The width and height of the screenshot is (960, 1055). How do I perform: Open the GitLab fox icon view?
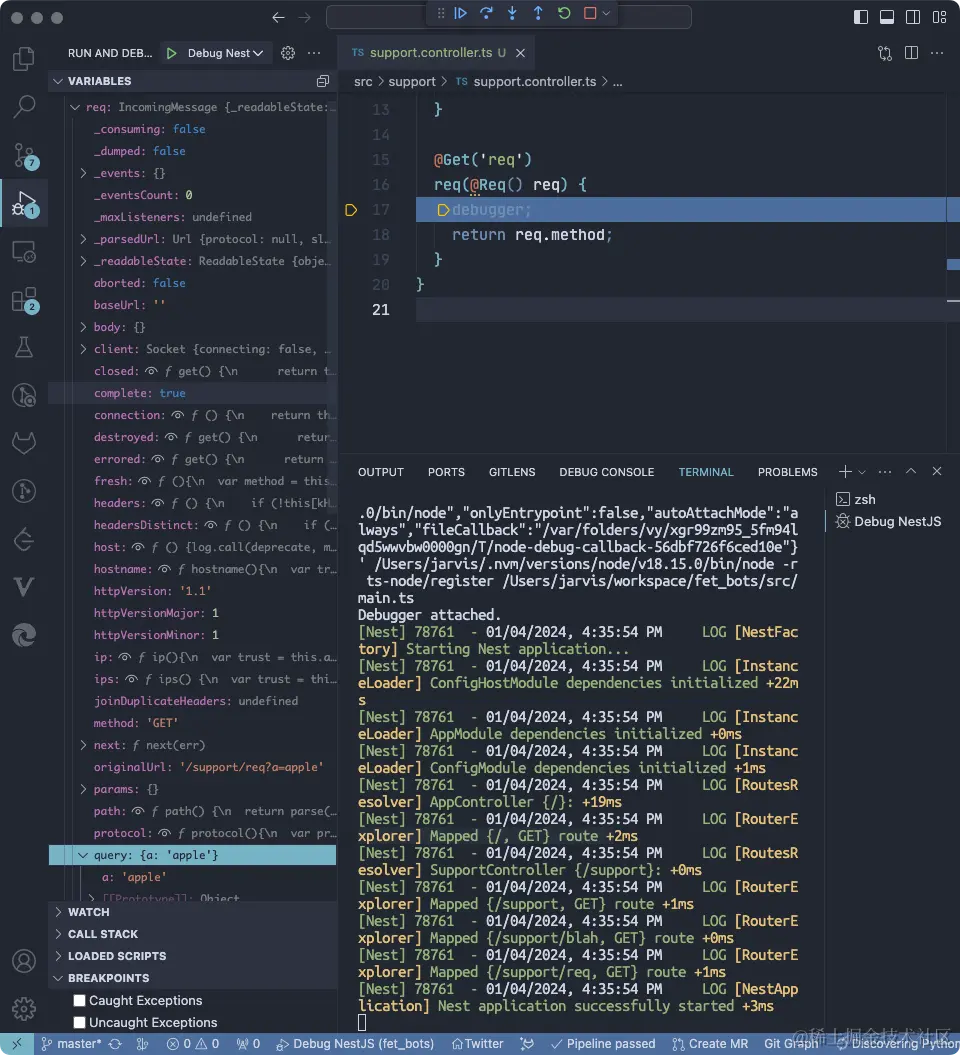[24, 443]
